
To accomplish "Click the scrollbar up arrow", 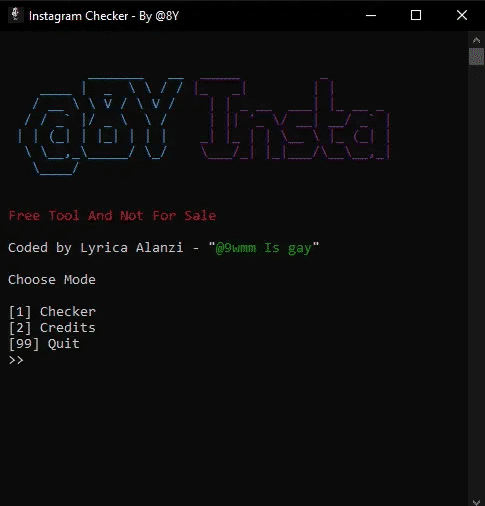I will pyautogui.click(x=476, y=40).
